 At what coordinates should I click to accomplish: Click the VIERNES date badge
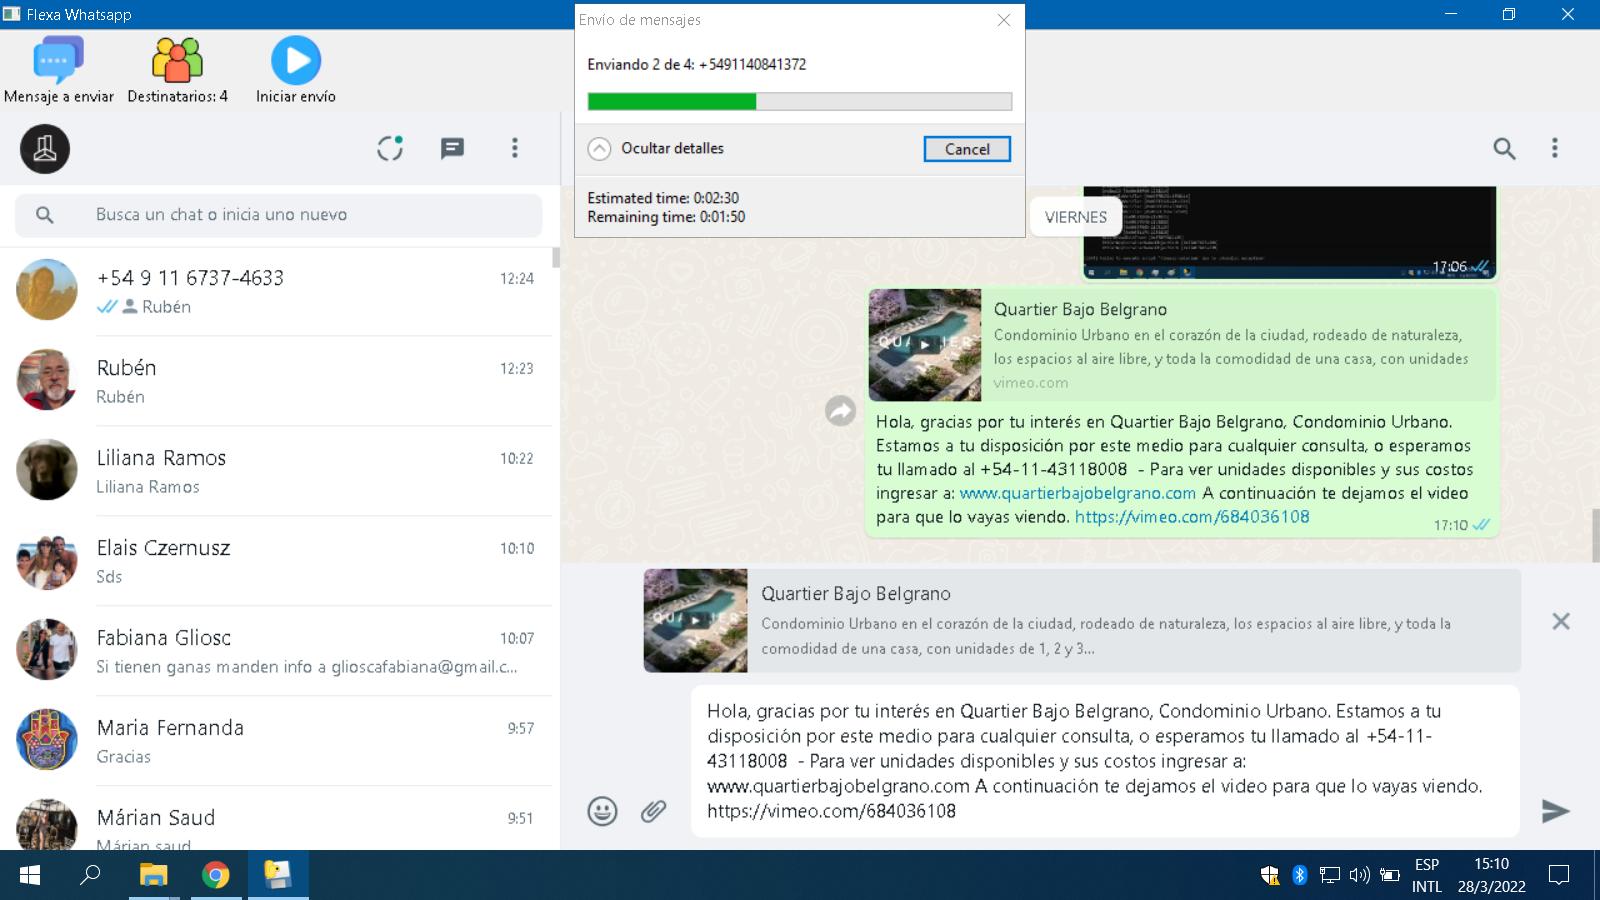[x=1076, y=217]
